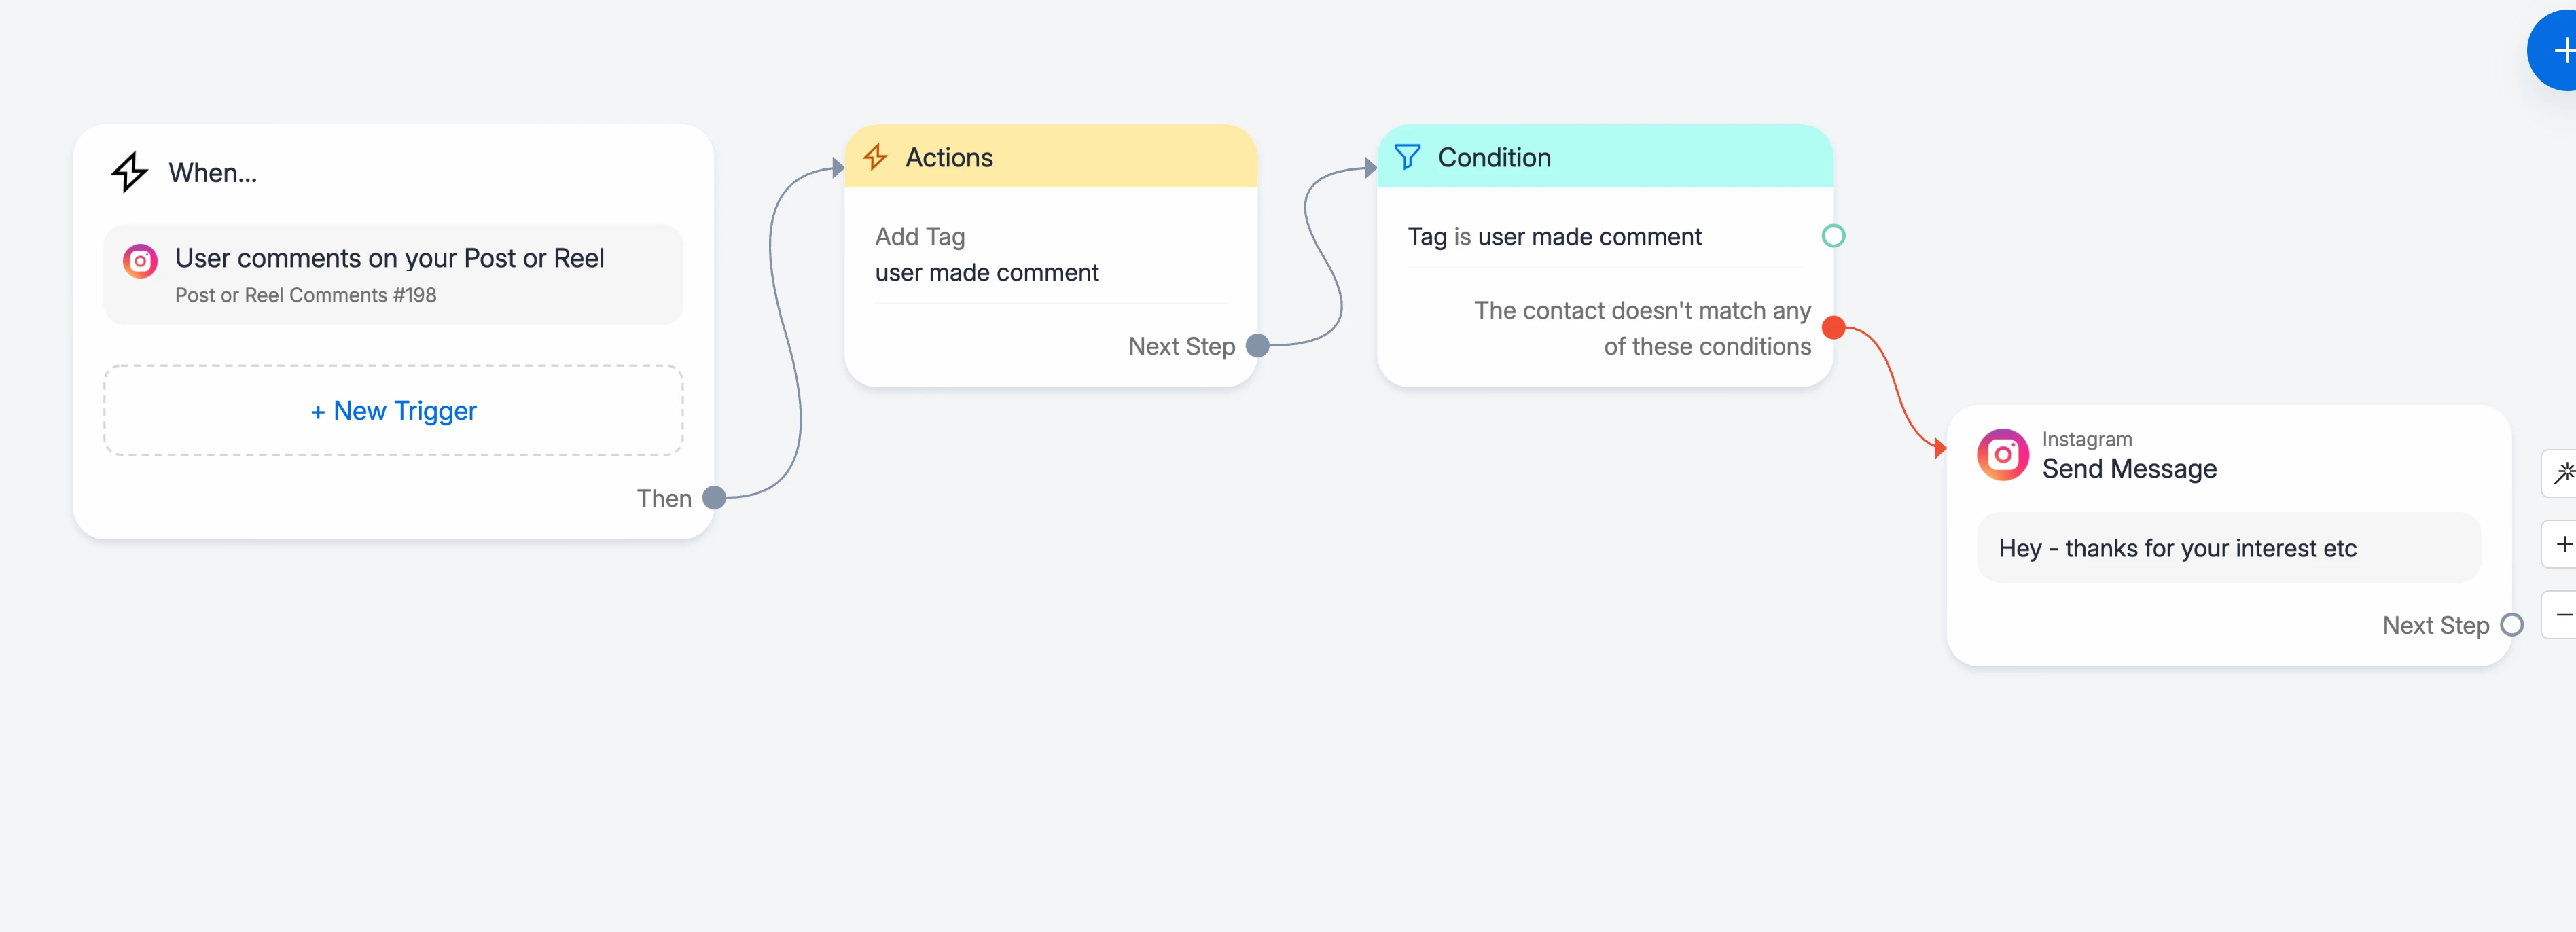Zoom in with the plus control
The height and width of the screenshot is (932, 2576).
coord(2562,544)
